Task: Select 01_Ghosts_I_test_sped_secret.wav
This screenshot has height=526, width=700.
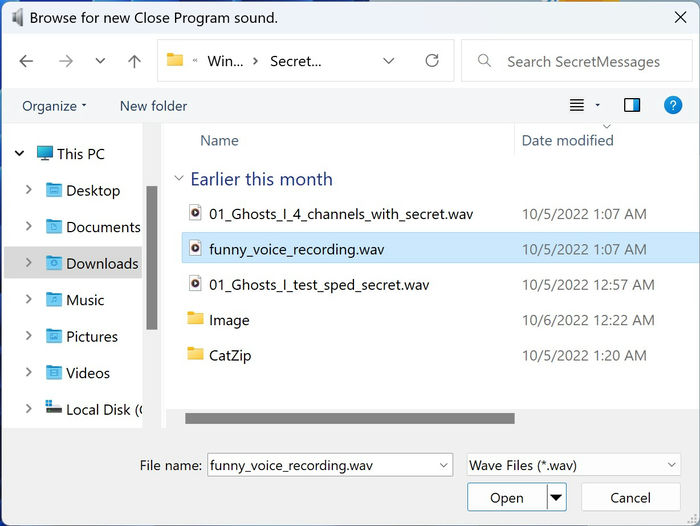Action: tap(319, 285)
